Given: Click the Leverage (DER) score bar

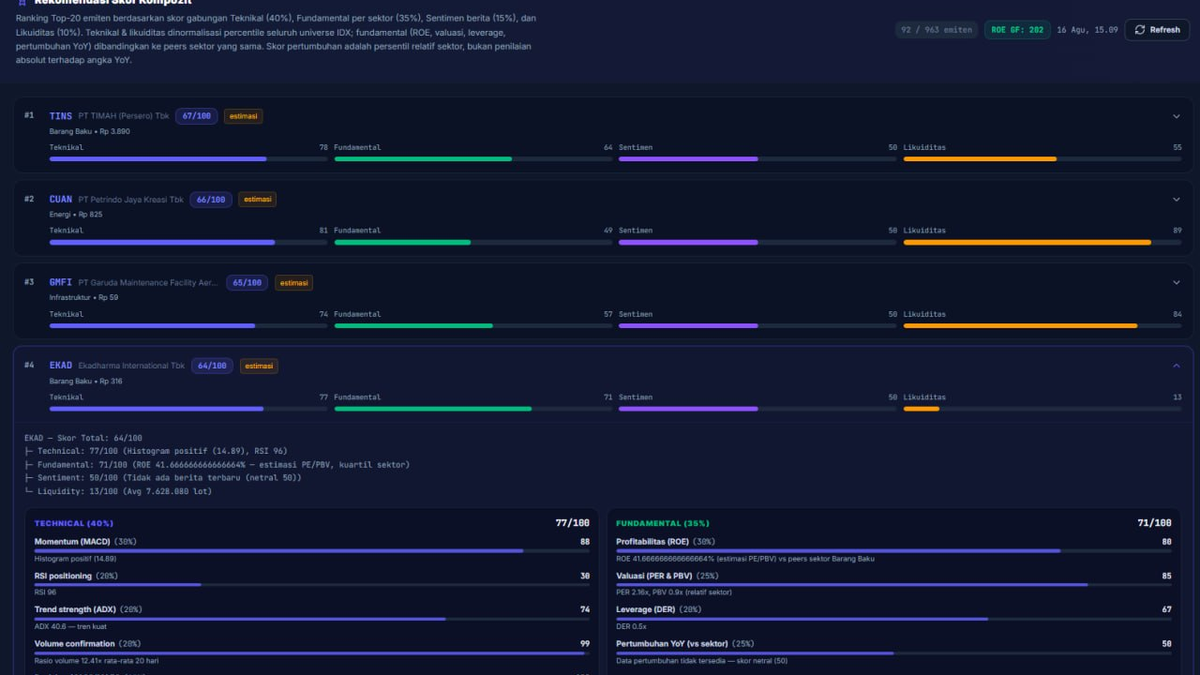Looking at the screenshot, I should click(x=894, y=619).
